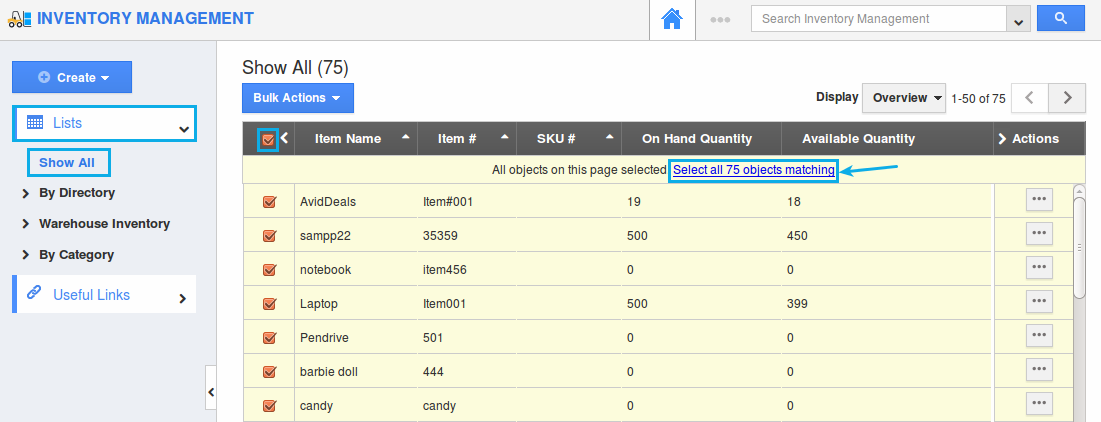Viewport: 1101px width, 422px height.
Task: Uncheck the candy row checkbox
Action: [x=268, y=406]
